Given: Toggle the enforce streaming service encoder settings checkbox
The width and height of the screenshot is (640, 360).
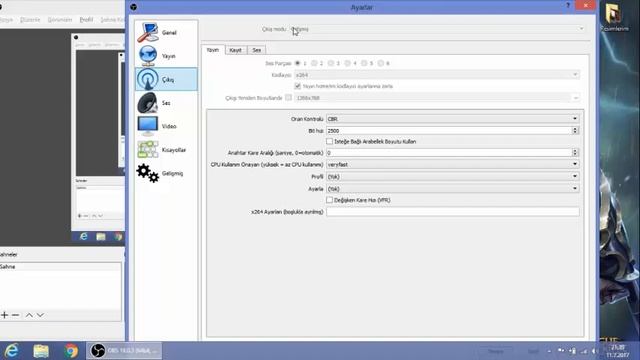Looking at the screenshot, I should click(x=298, y=86).
